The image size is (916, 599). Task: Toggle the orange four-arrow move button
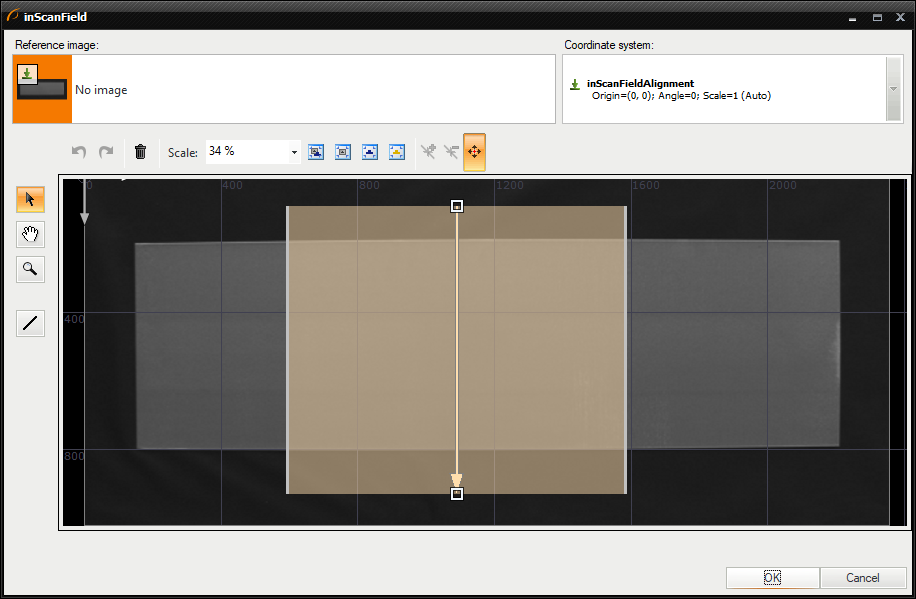click(x=474, y=152)
